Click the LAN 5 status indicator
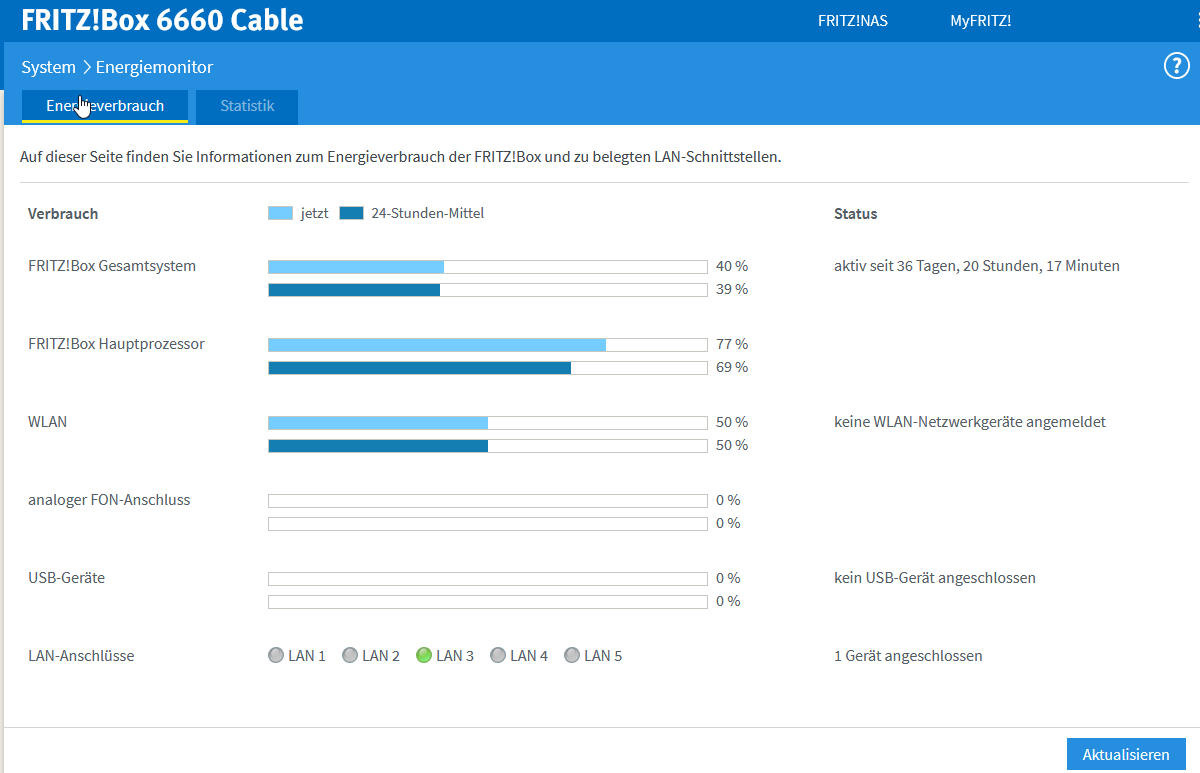1200x773 pixels. [x=571, y=655]
